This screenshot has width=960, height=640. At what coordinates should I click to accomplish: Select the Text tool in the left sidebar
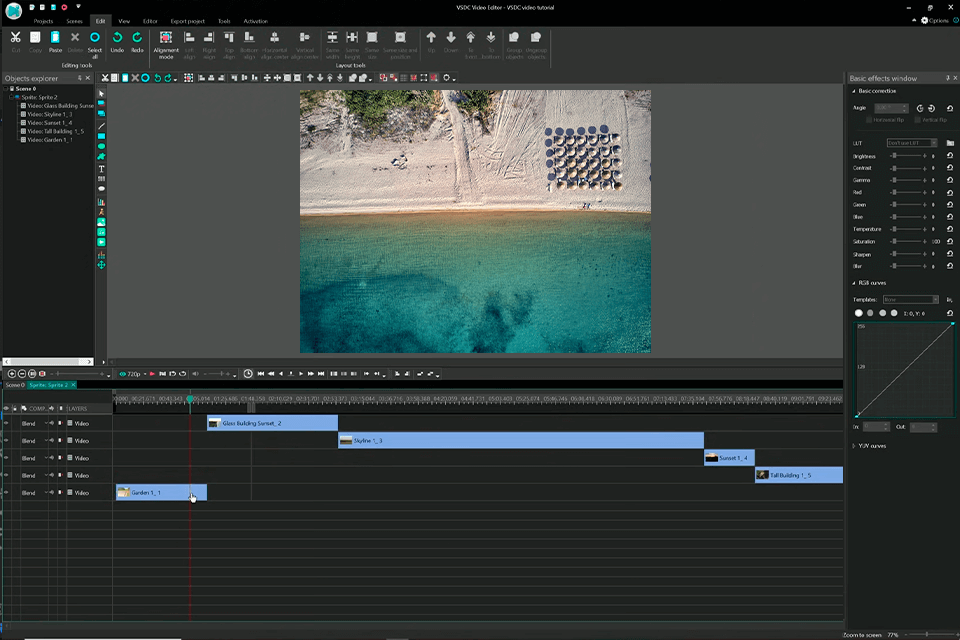coord(100,170)
